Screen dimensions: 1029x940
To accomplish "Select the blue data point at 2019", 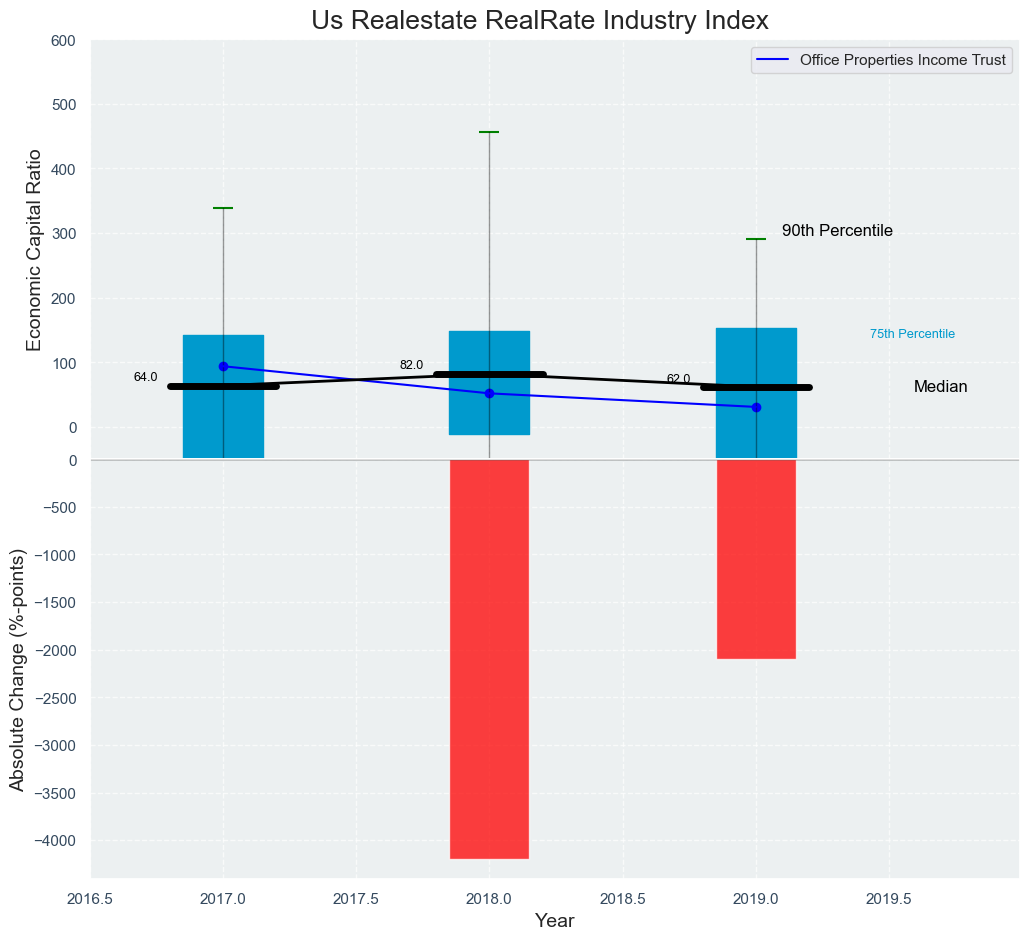I will [756, 407].
